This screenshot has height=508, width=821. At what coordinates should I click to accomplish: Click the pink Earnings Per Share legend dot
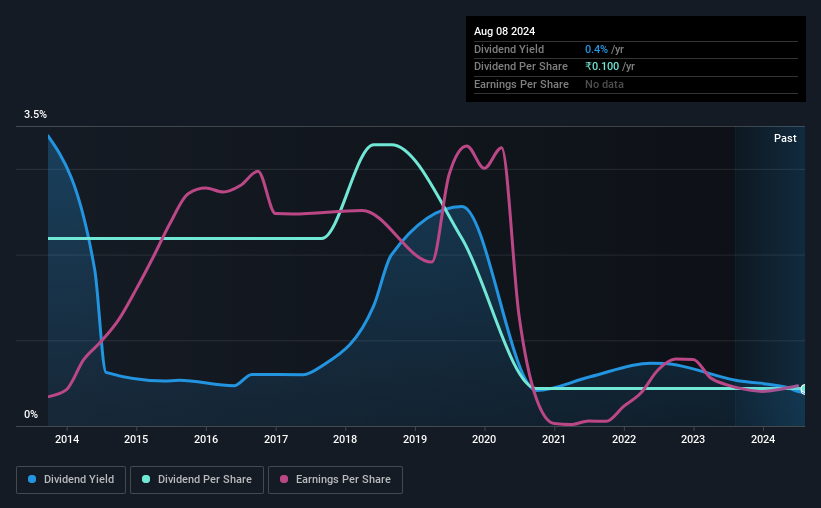(284, 479)
